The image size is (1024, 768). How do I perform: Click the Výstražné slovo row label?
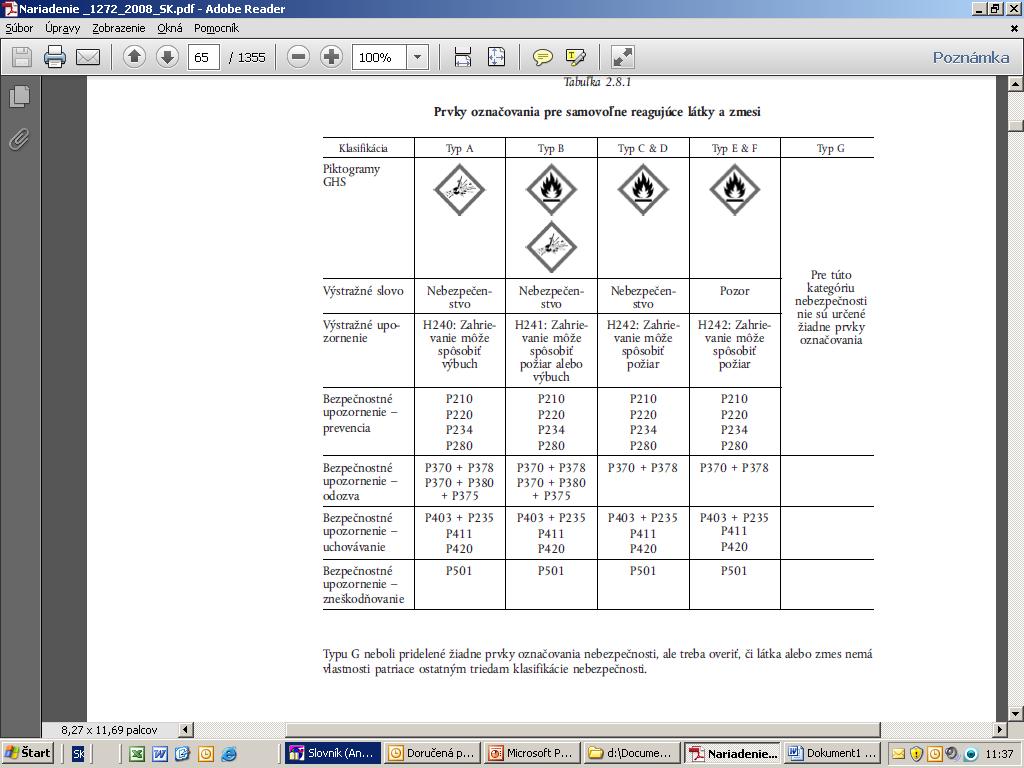[363, 291]
